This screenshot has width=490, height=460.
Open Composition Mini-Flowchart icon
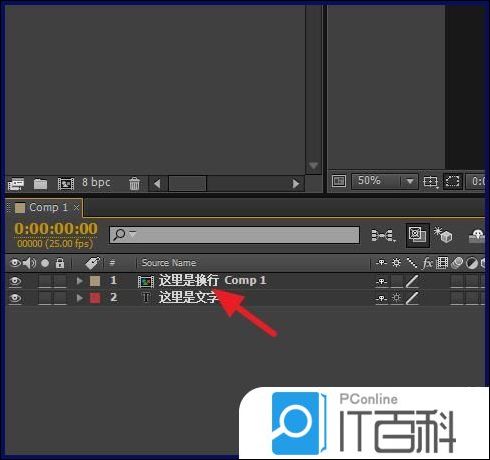[x=383, y=235]
